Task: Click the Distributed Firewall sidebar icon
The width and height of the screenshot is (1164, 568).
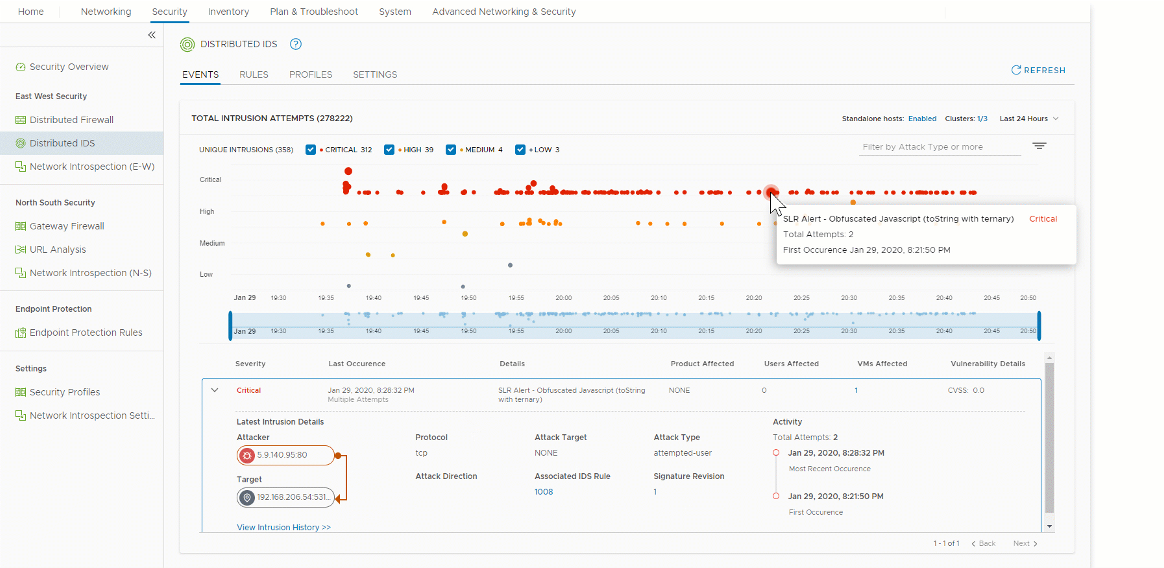Action: click(x=21, y=120)
